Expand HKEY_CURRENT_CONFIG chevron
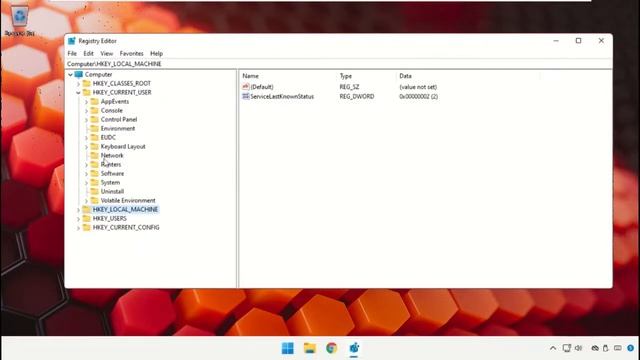Screen dimensions: 640x360 click(x=78, y=228)
